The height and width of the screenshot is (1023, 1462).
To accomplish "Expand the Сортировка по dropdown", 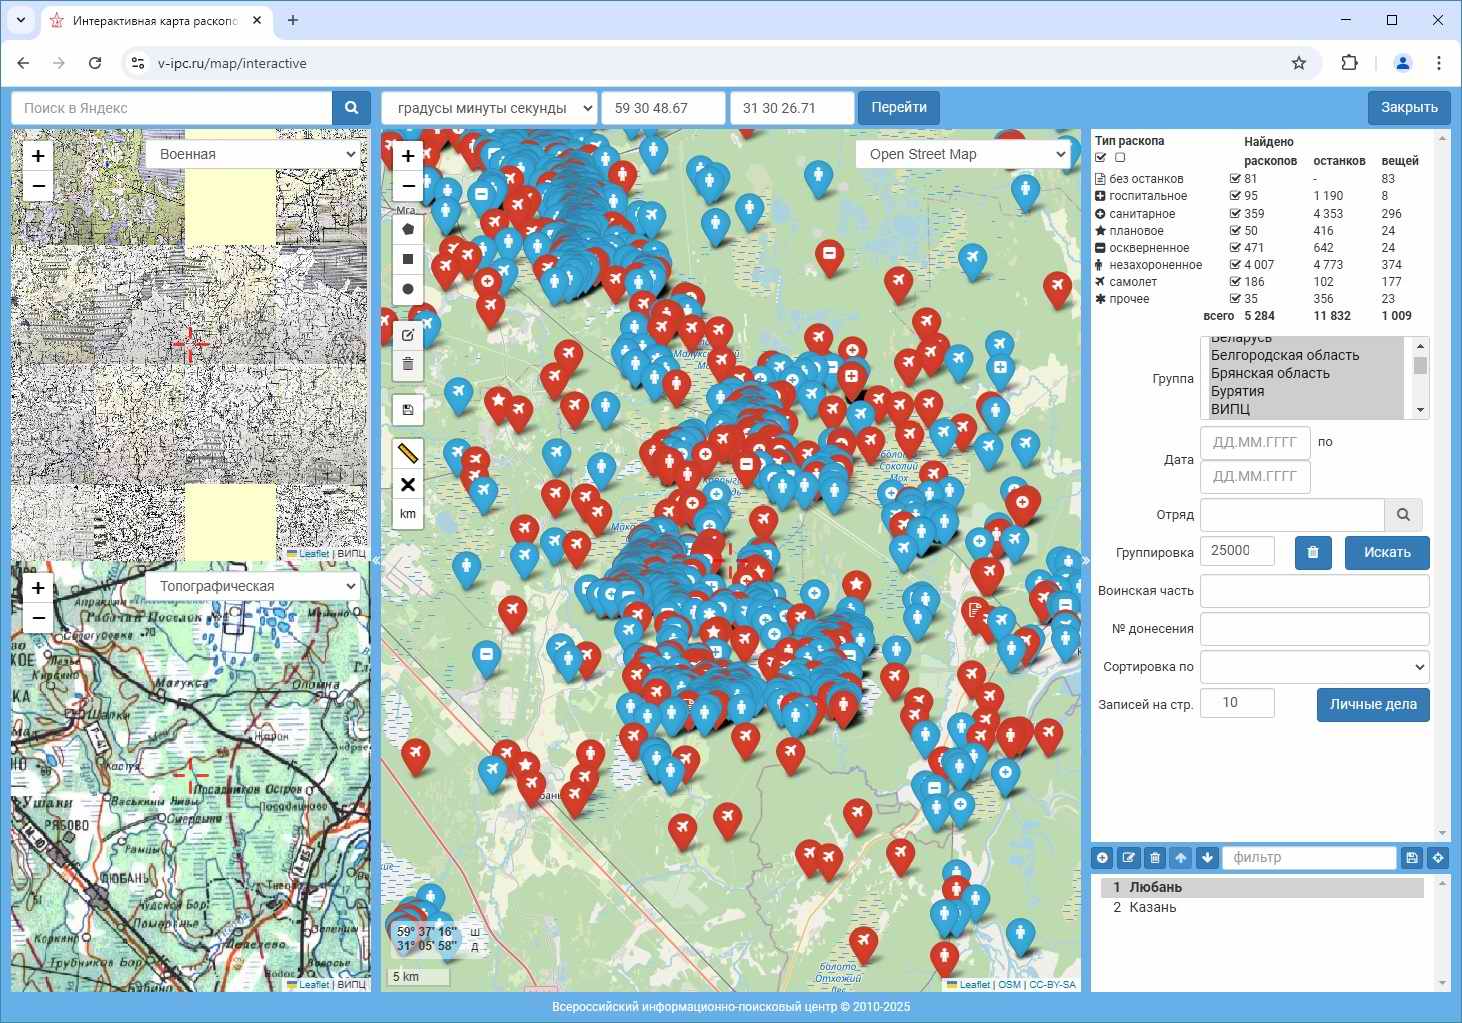I will pyautogui.click(x=1314, y=667).
